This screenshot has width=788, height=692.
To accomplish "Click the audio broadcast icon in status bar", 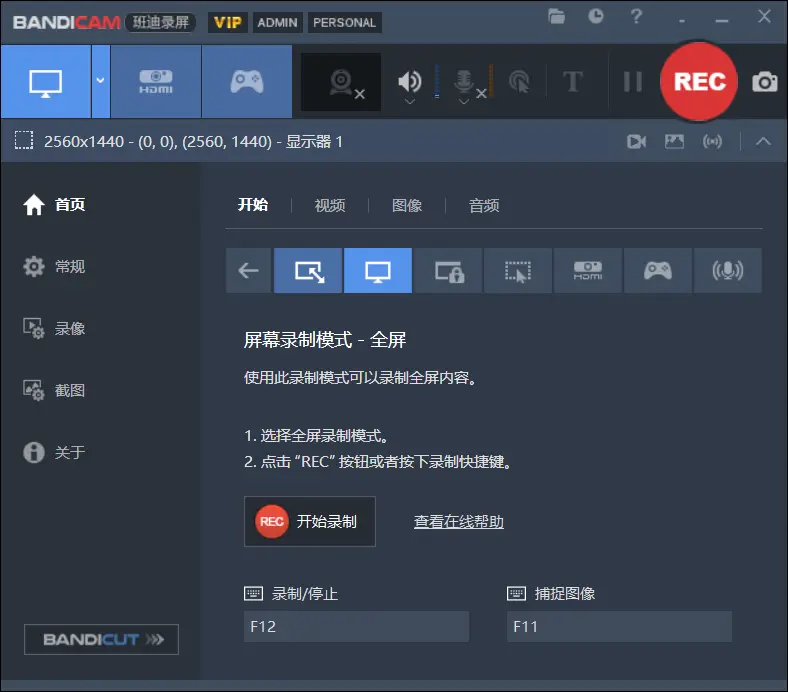I will coord(713,142).
